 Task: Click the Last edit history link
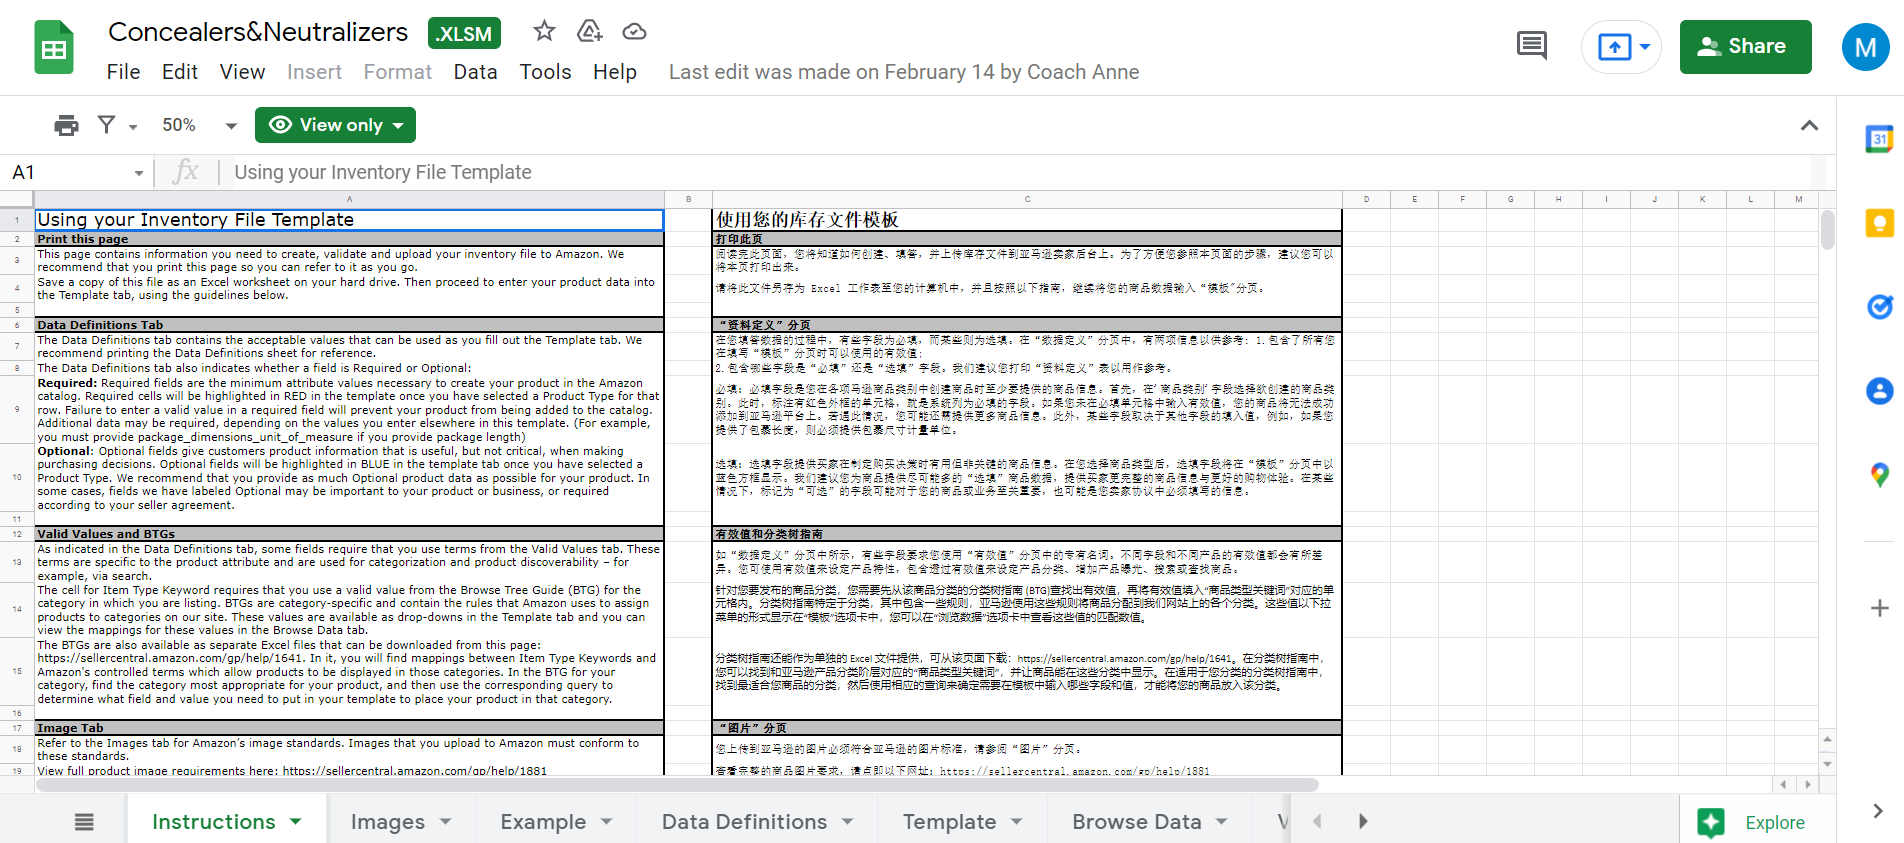[x=904, y=72]
